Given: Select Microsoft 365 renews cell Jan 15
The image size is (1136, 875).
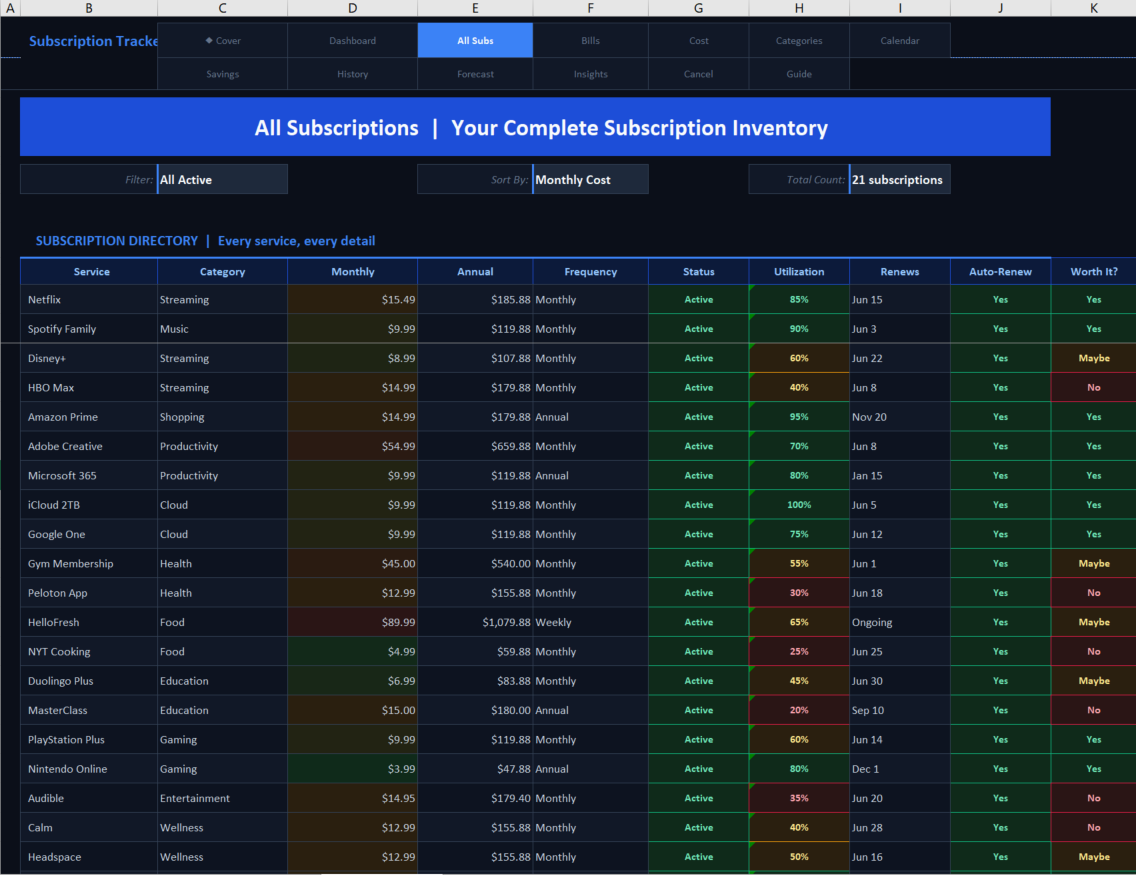Looking at the screenshot, I should point(900,475).
